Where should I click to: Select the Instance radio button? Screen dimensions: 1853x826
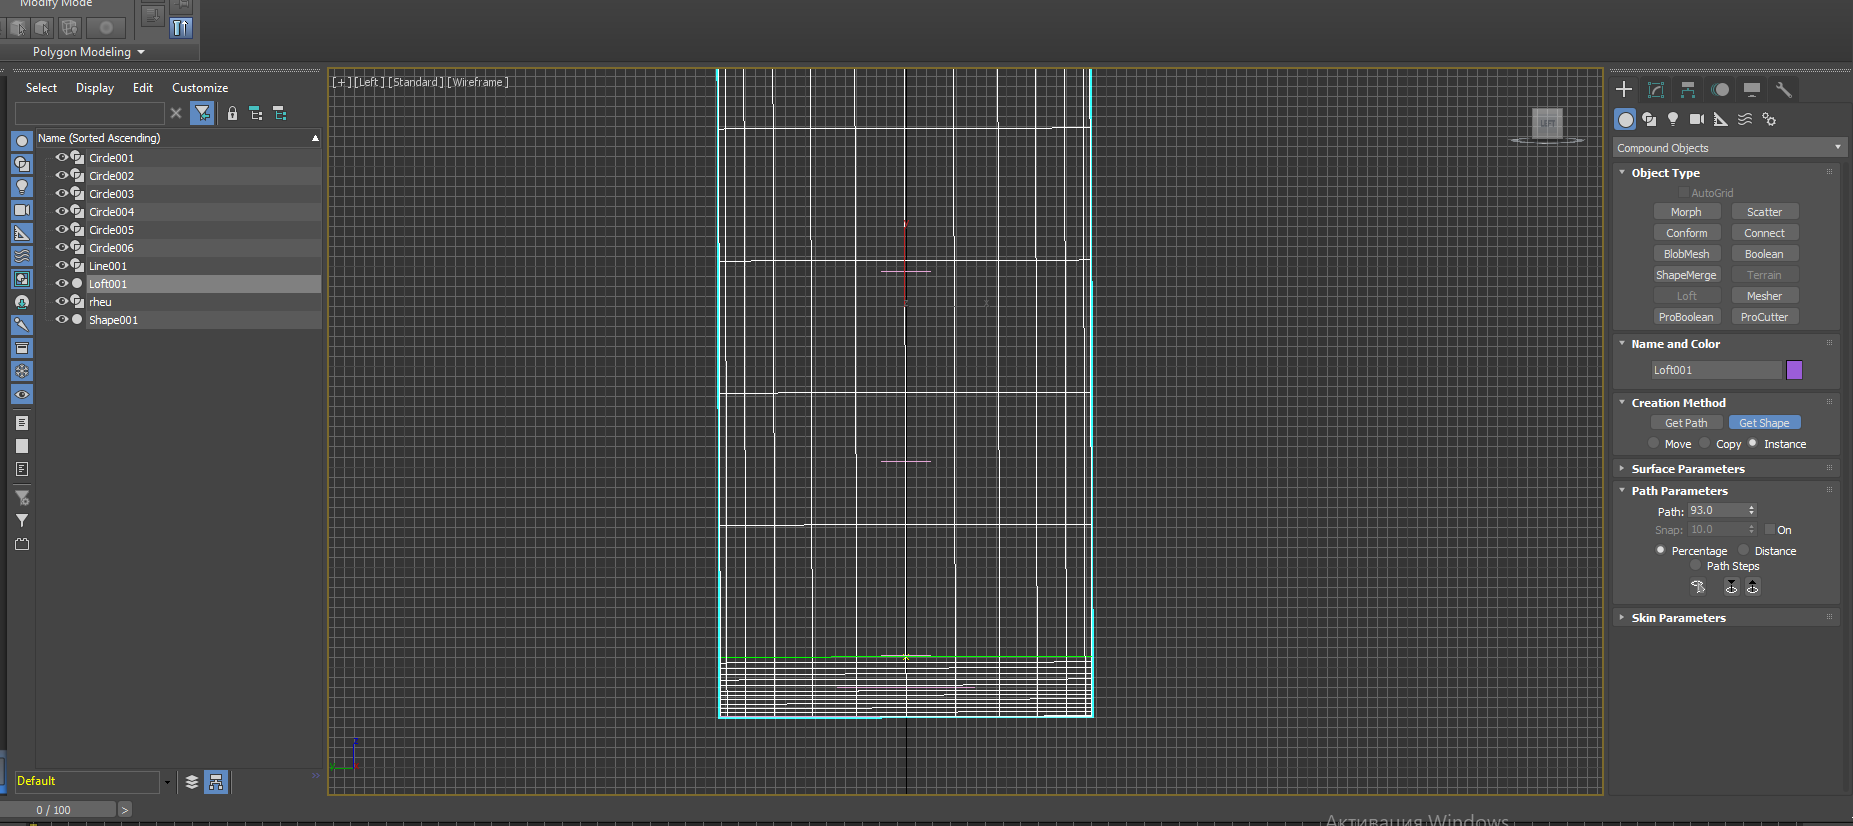pyautogui.click(x=1753, y=443)
